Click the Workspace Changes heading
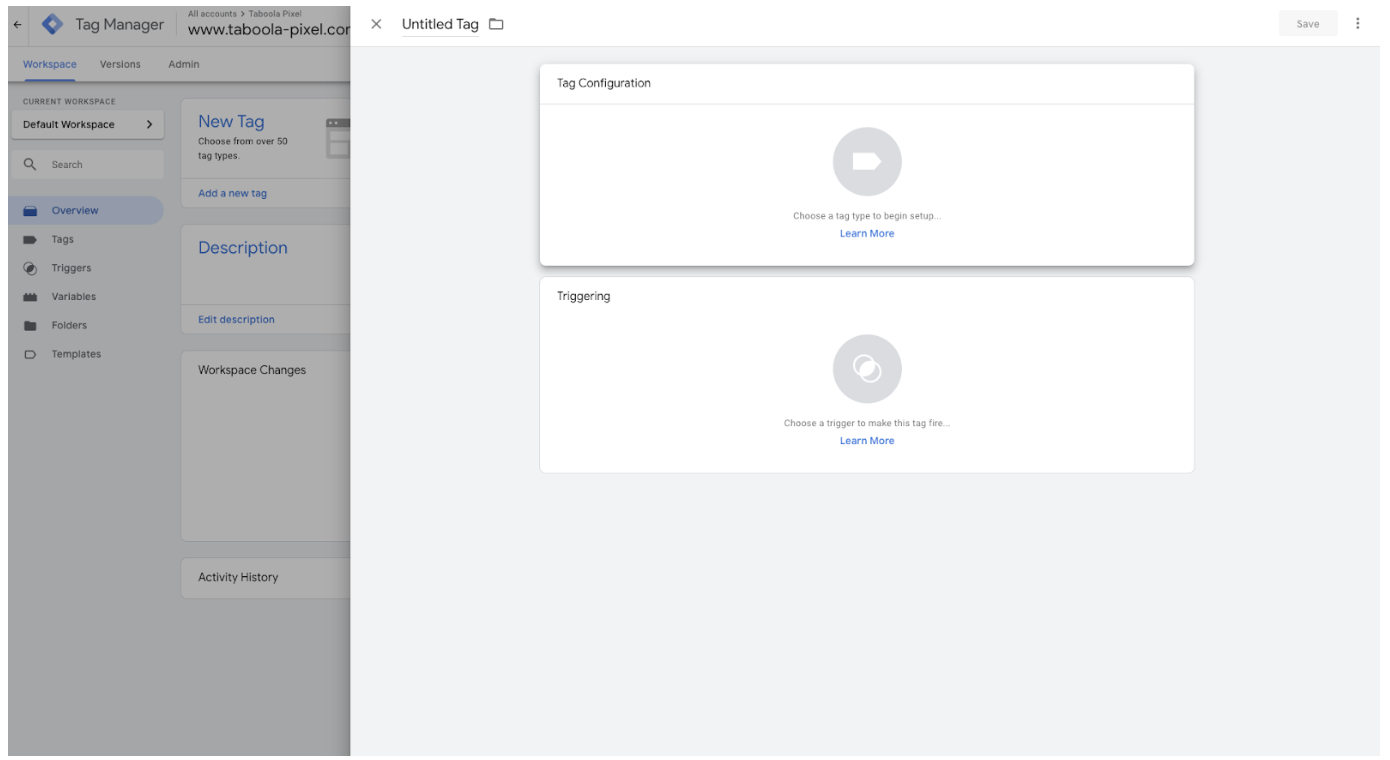 point(252,370)
